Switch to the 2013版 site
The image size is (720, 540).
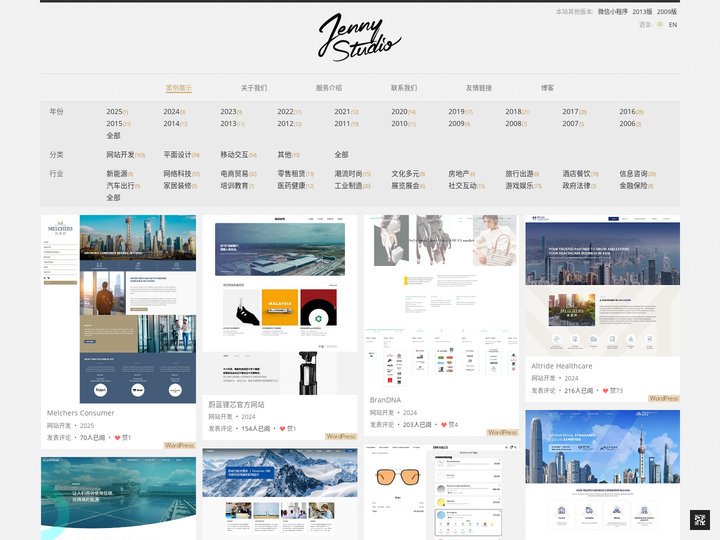coord(642,11)
